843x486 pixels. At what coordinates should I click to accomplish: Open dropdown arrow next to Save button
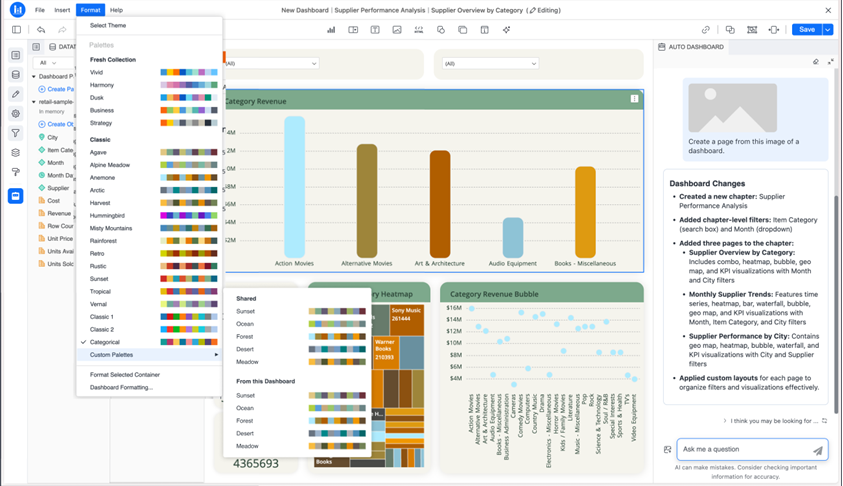point(828,30)
